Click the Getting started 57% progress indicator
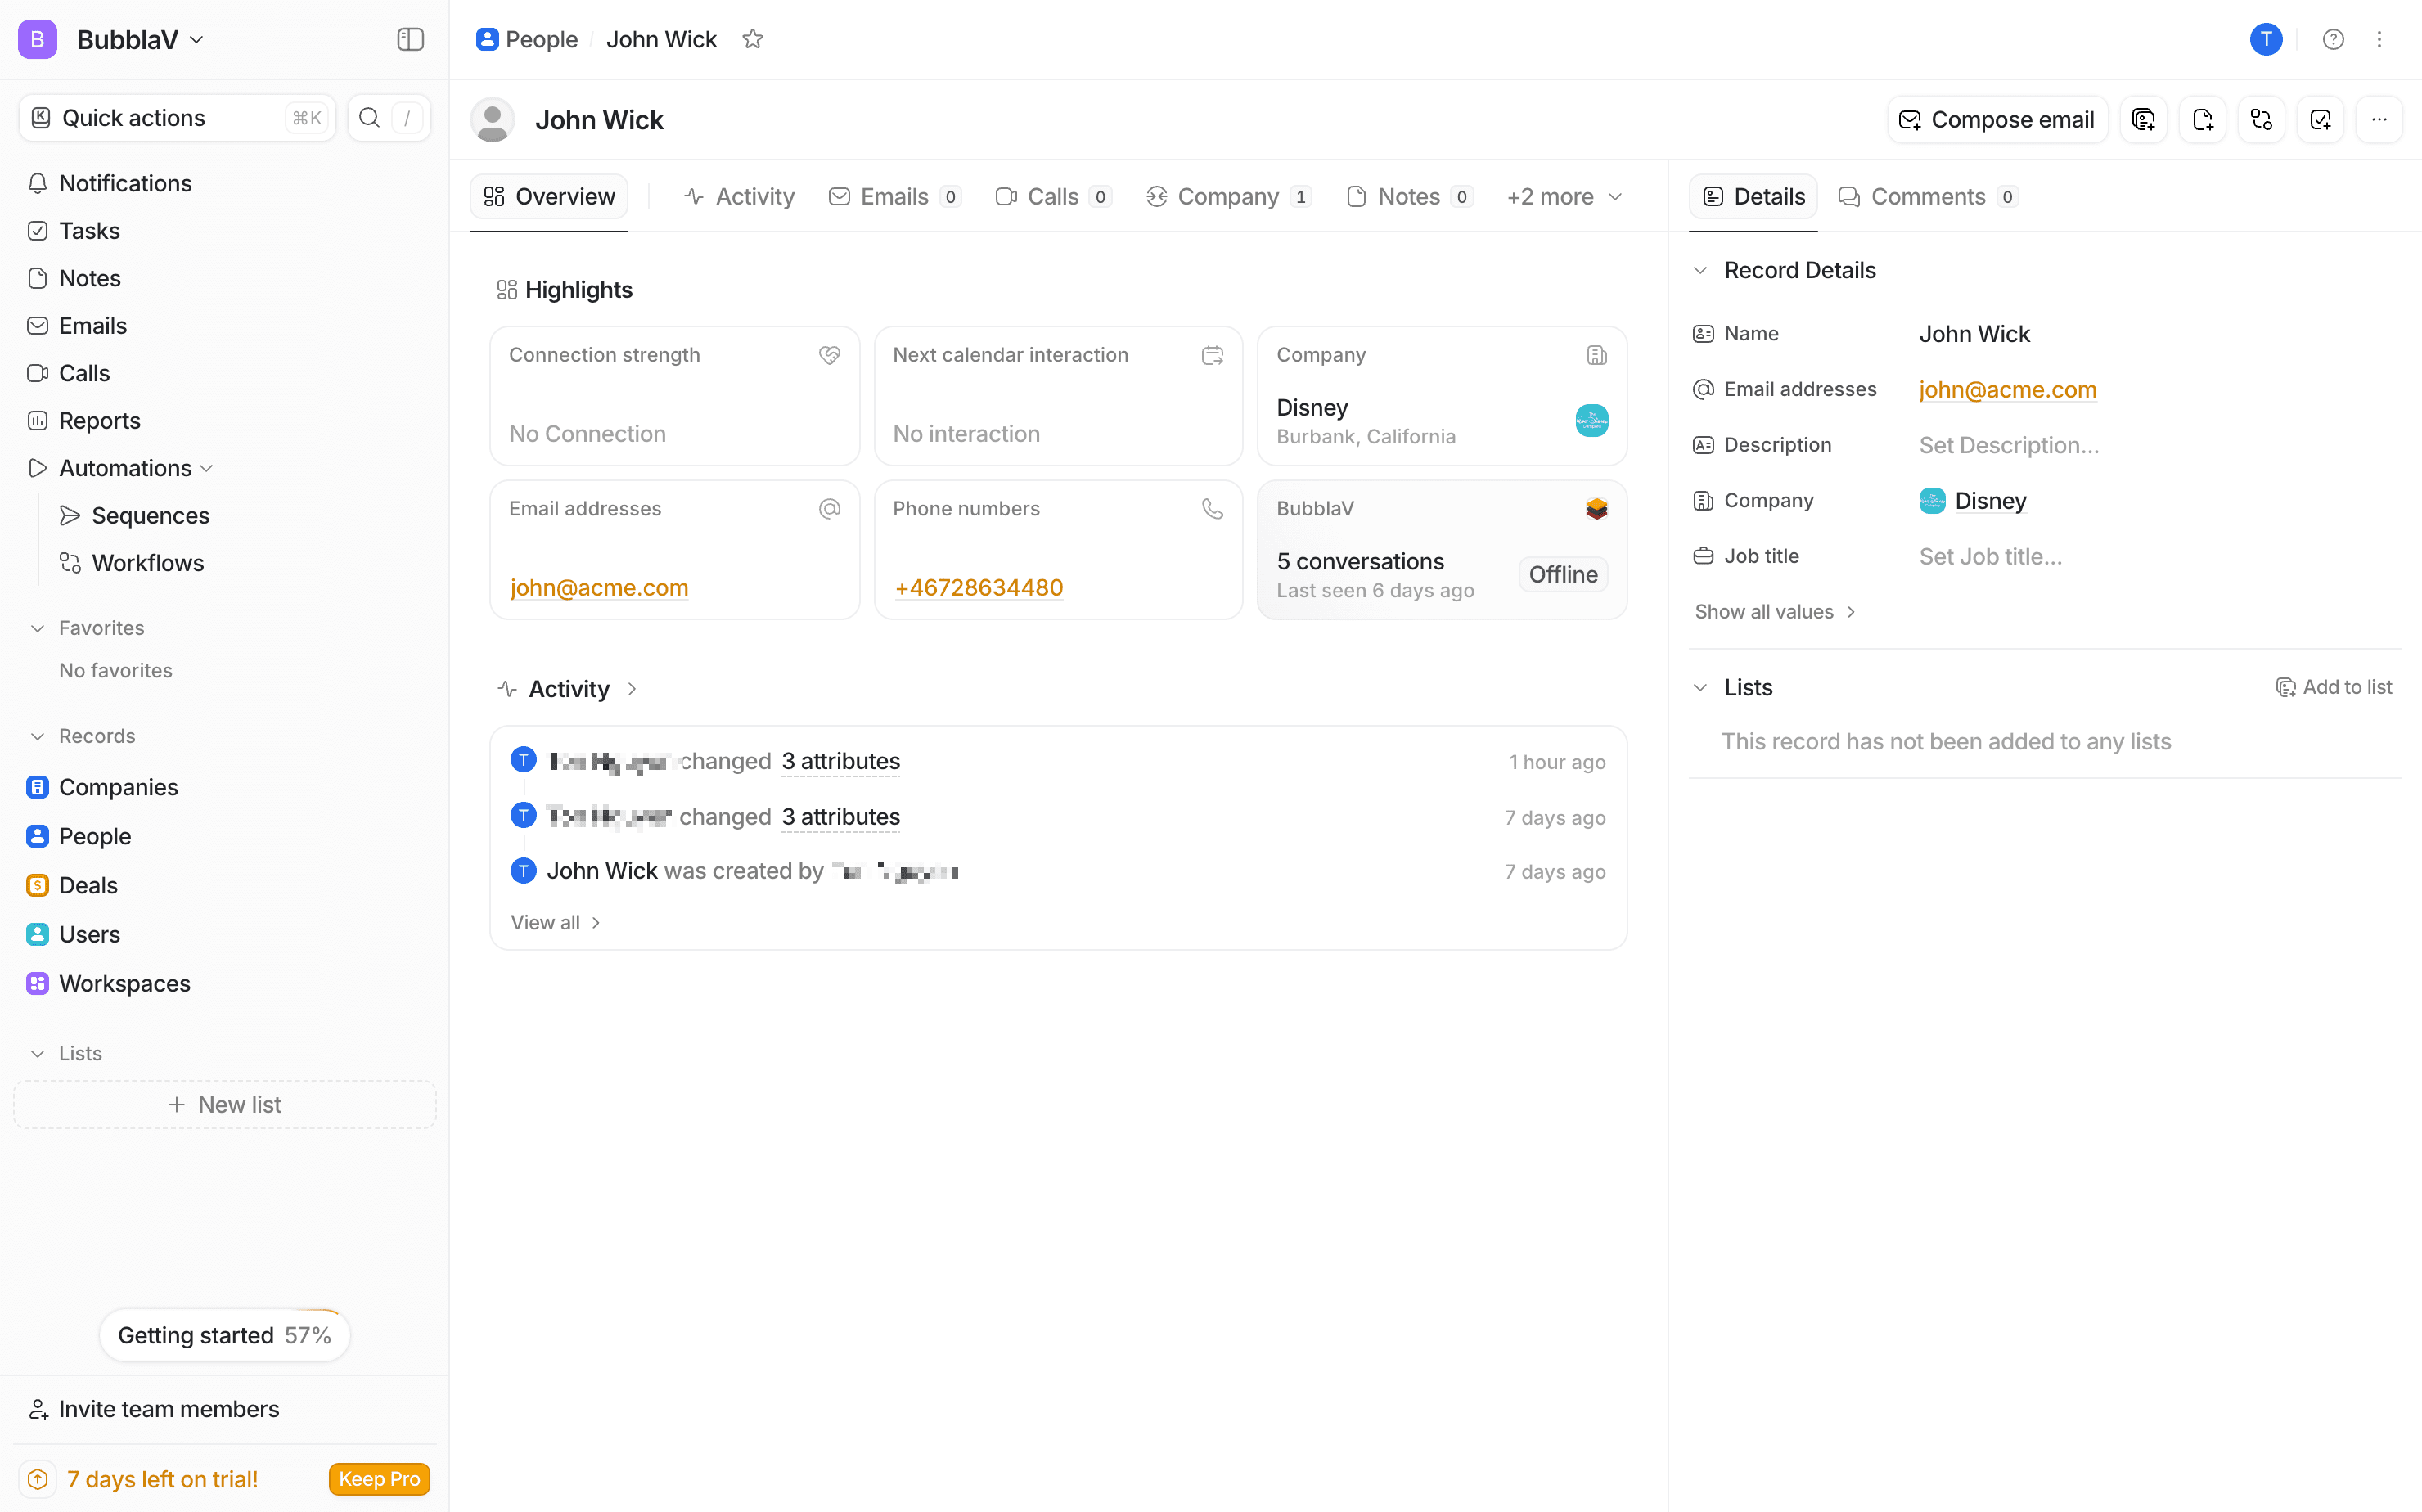 [x=224, y=1335]
